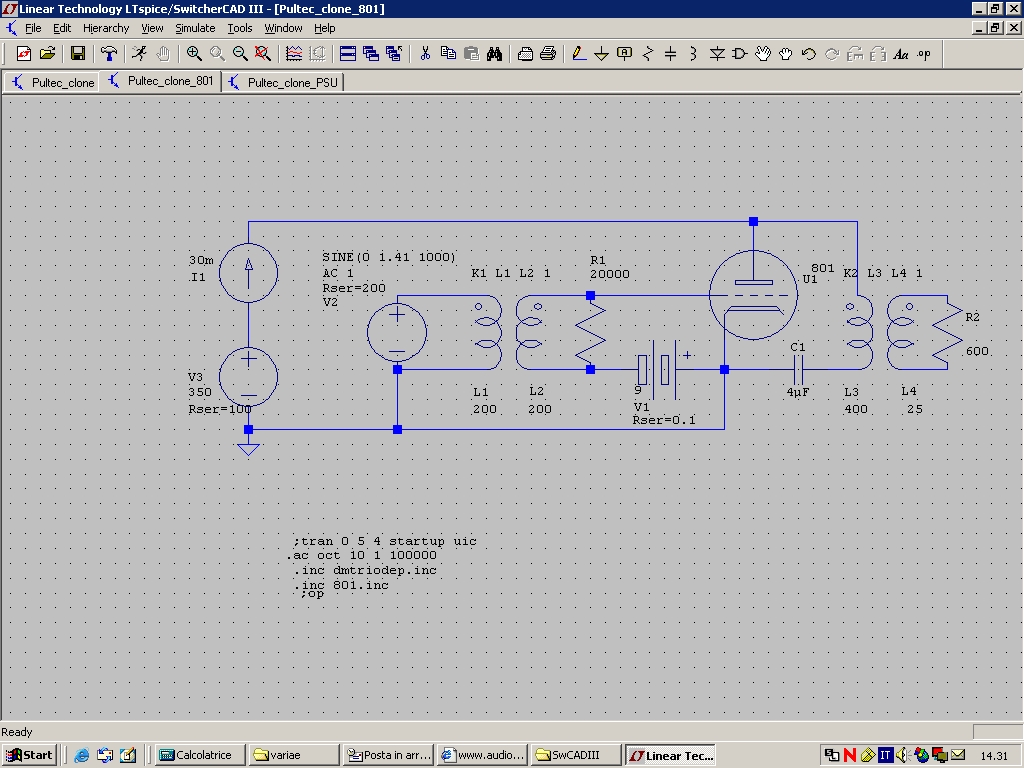Open a file with the folder icon
The width and height of the screenshot is (1024, 768).
click(47, 54)
